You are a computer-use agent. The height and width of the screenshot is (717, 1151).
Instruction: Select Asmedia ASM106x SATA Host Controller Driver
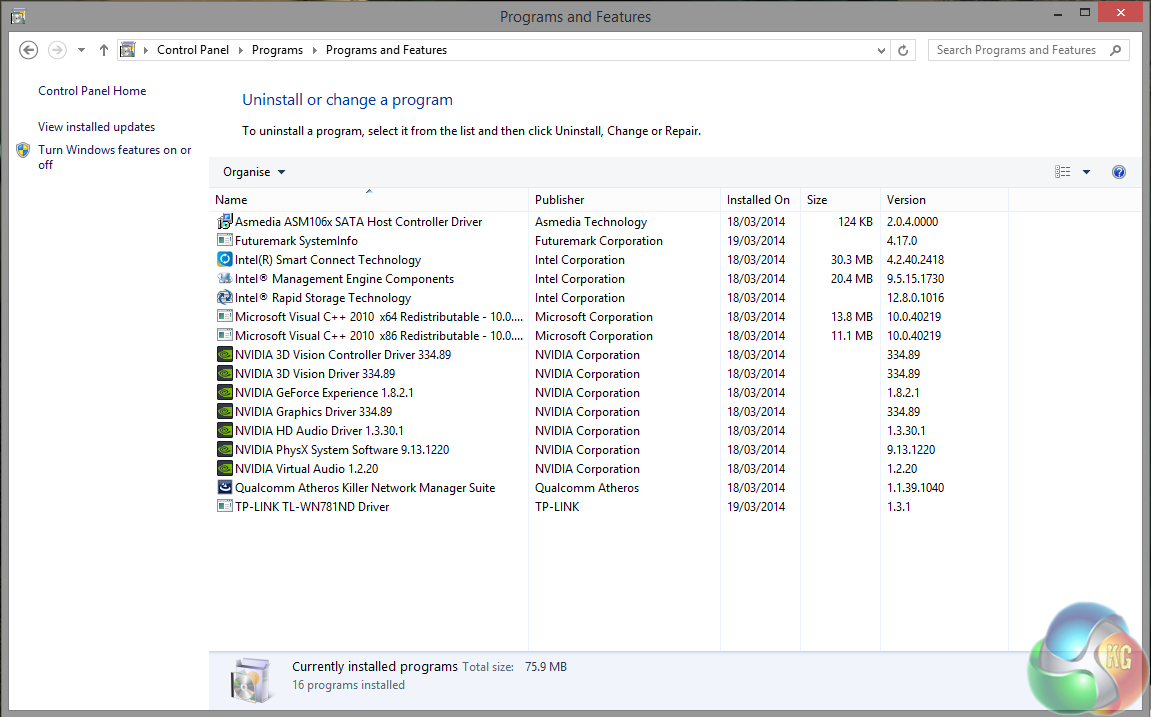(x=358, y=222)
